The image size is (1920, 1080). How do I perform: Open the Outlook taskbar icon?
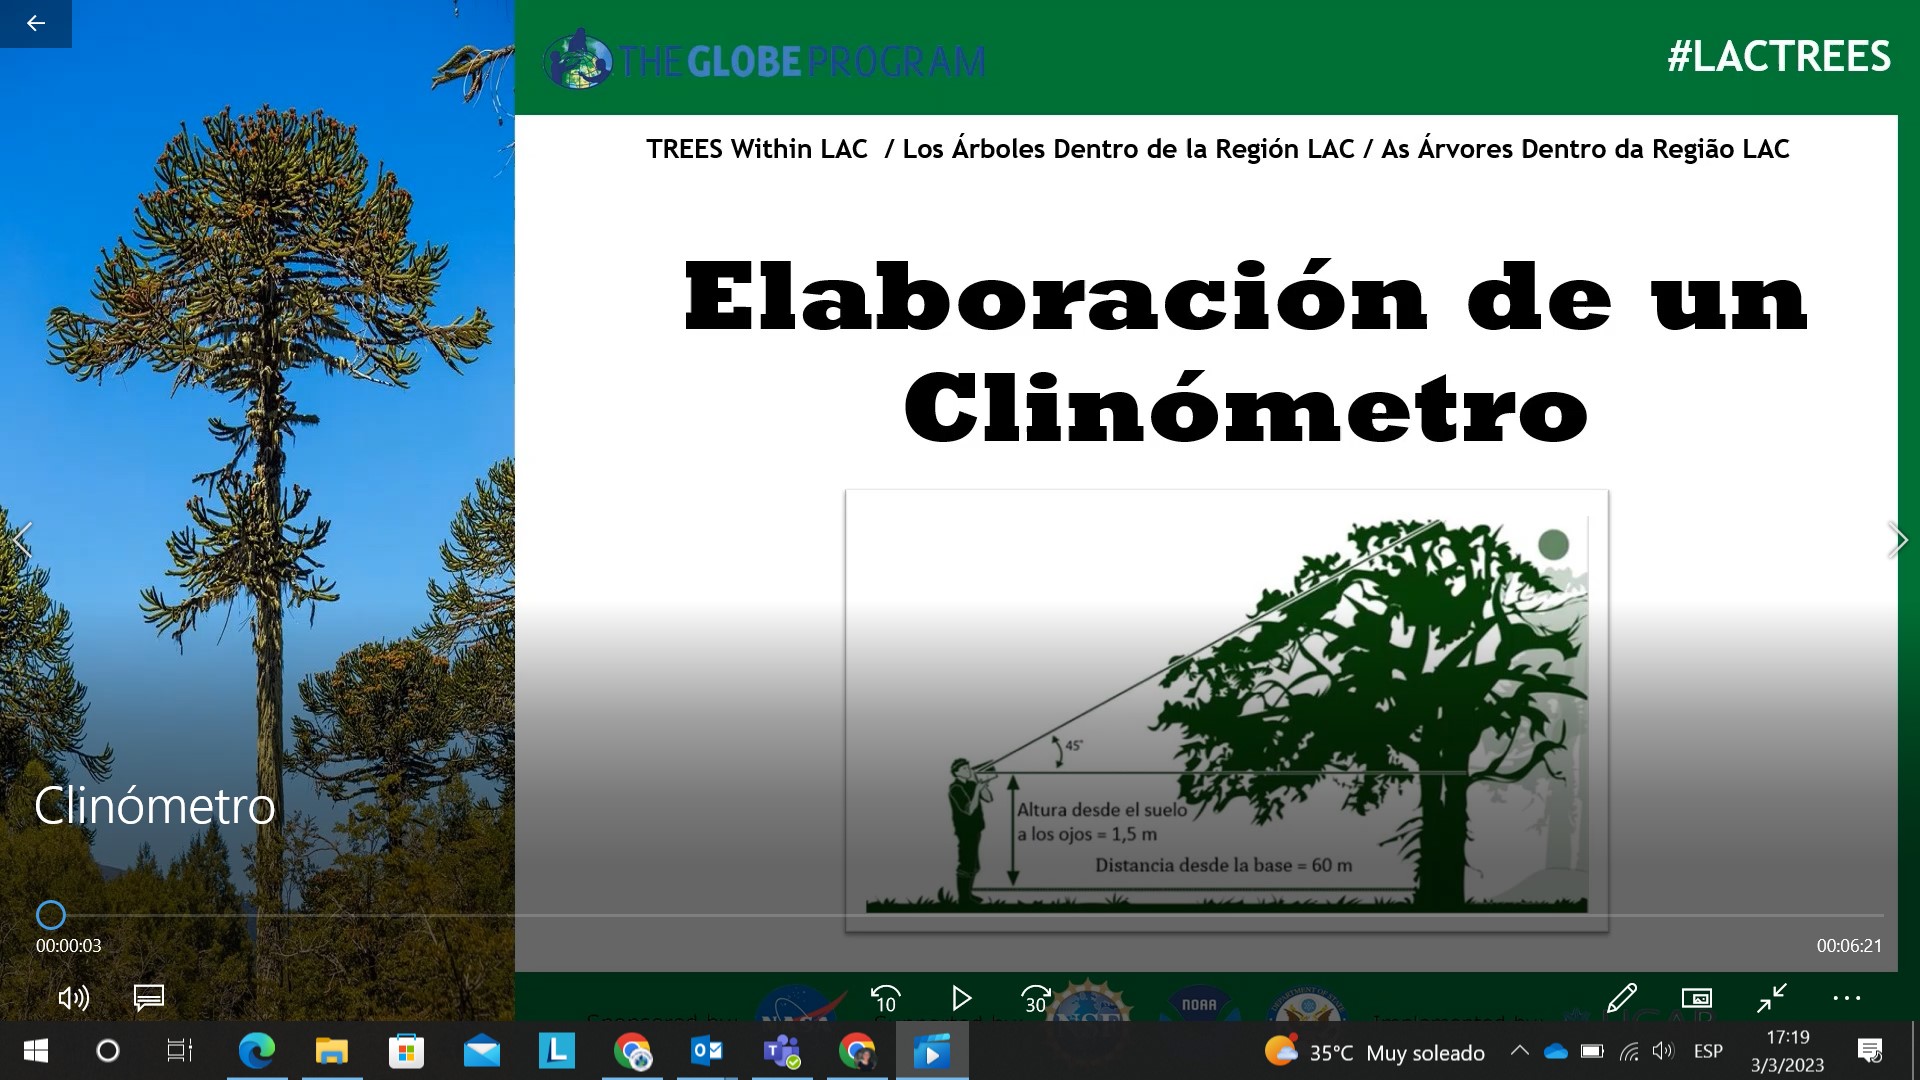707,1051
